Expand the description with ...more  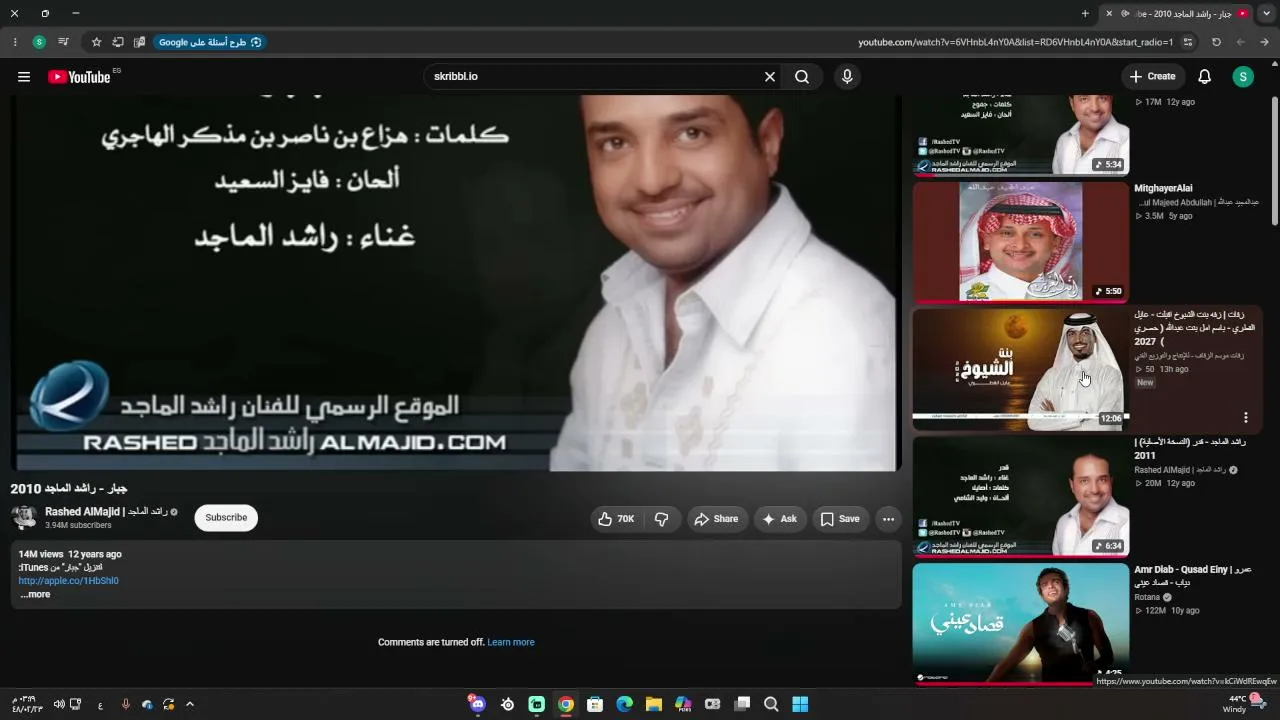pyautogui.click(x=35, y=595)
